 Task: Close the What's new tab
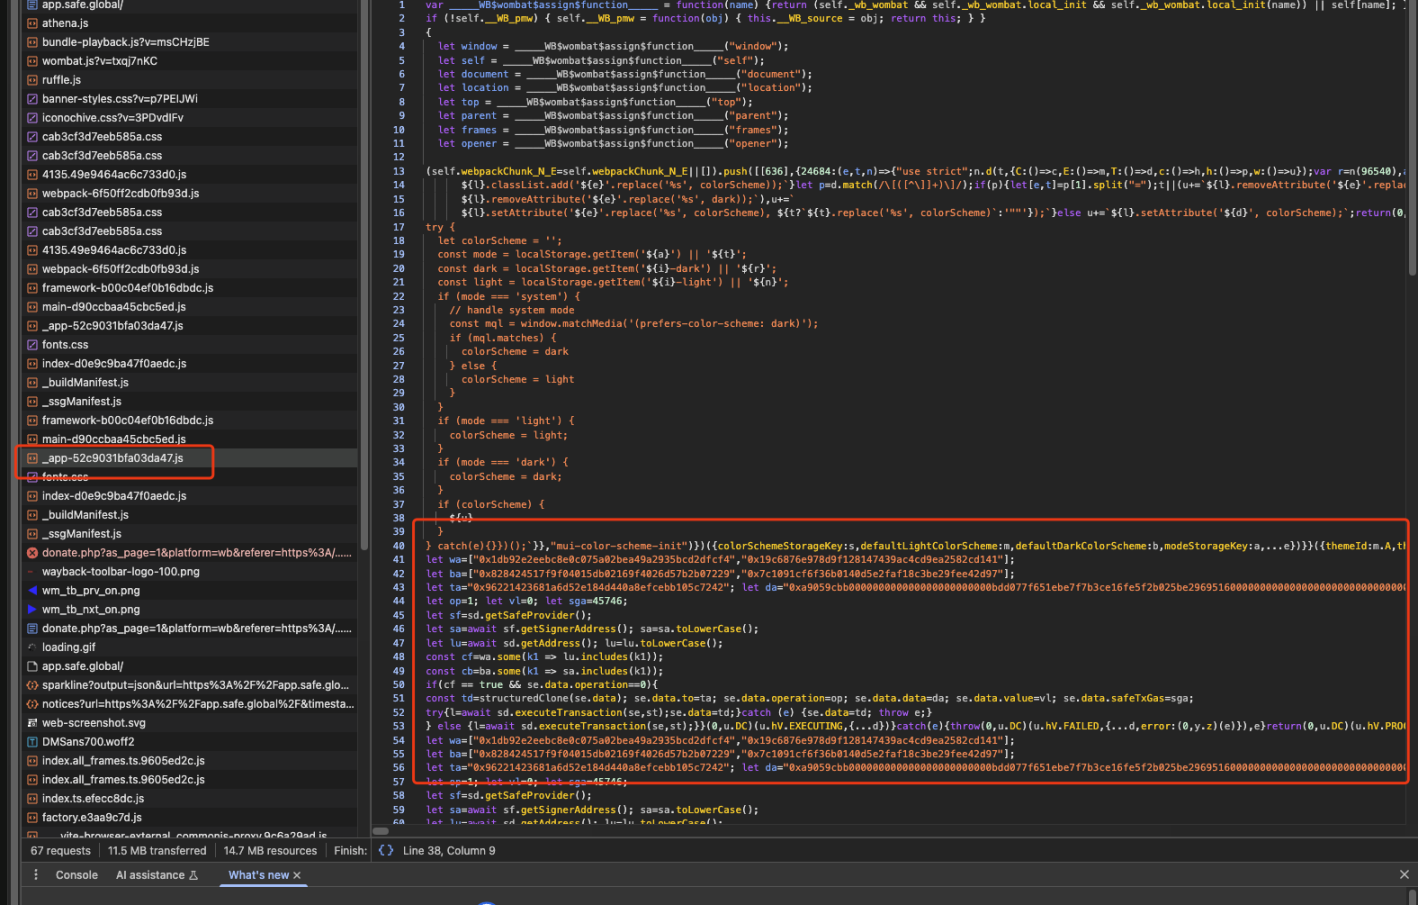coord(297,875)
